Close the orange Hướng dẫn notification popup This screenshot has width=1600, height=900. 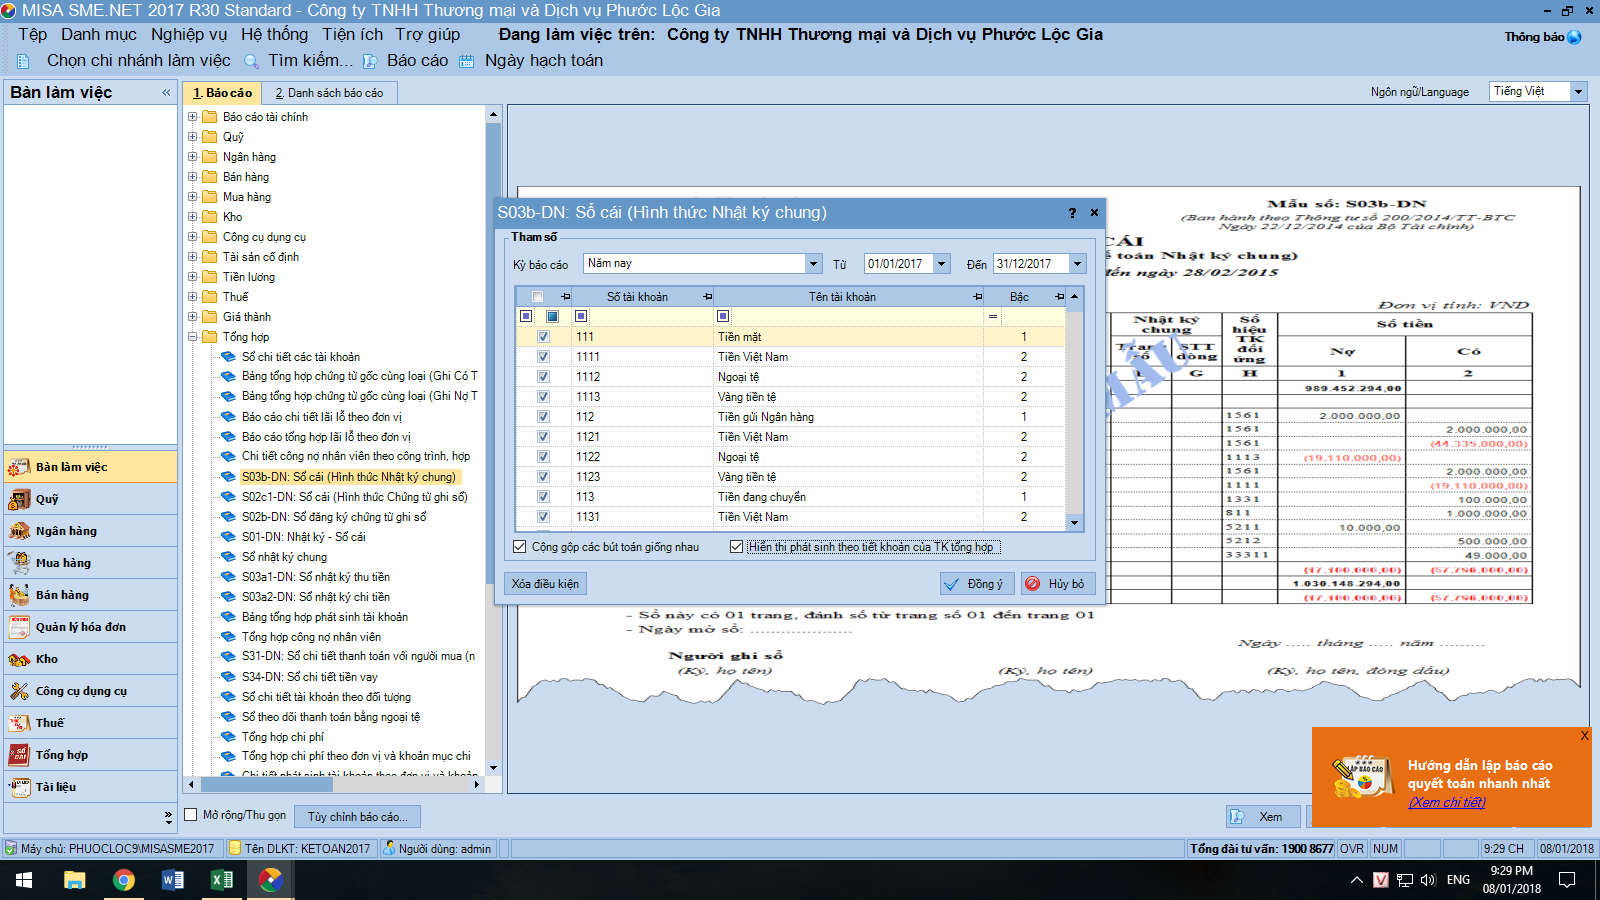pos(1584,736)
